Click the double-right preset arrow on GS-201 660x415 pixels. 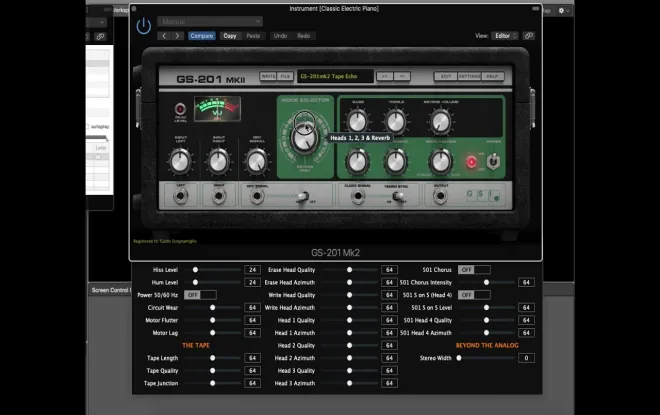402,76
